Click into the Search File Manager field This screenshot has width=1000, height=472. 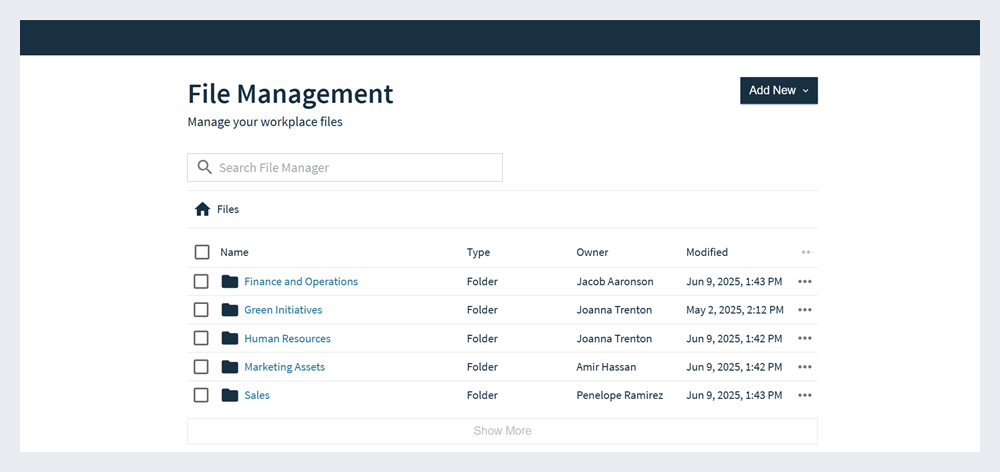point(355,167)
